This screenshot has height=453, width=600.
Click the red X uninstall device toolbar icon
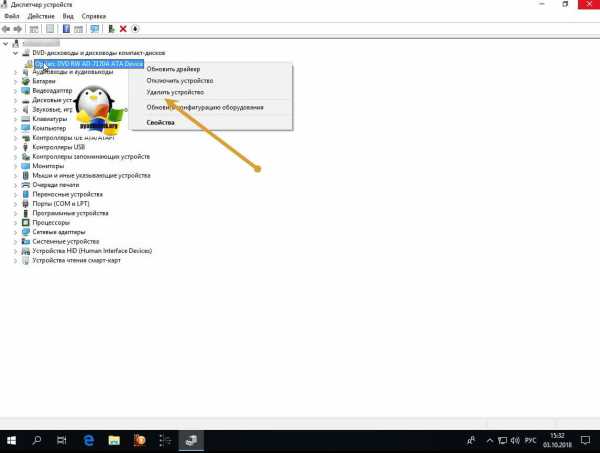pyautogui.click(x=122, y=30)
